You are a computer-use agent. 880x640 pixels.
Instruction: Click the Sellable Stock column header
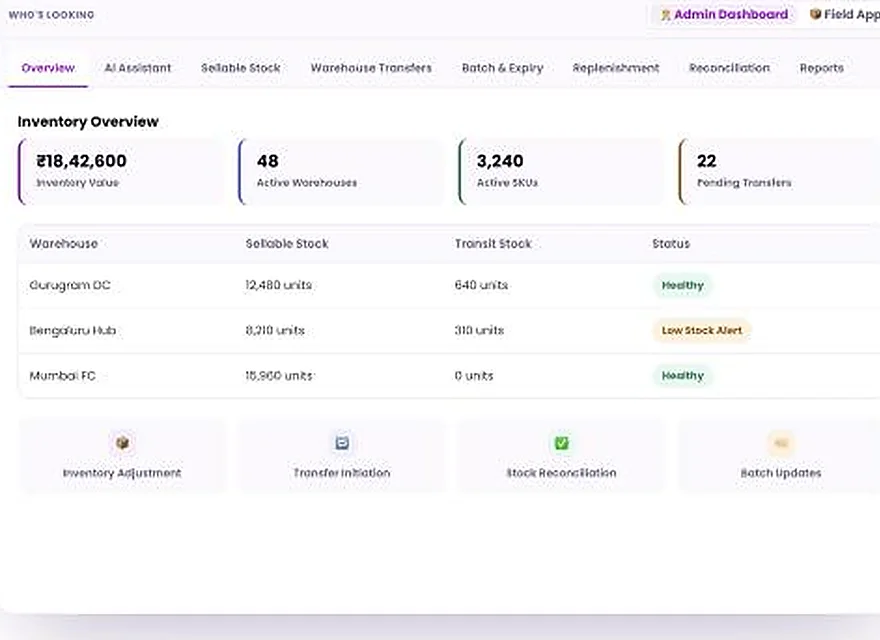(x=287, y=244)
